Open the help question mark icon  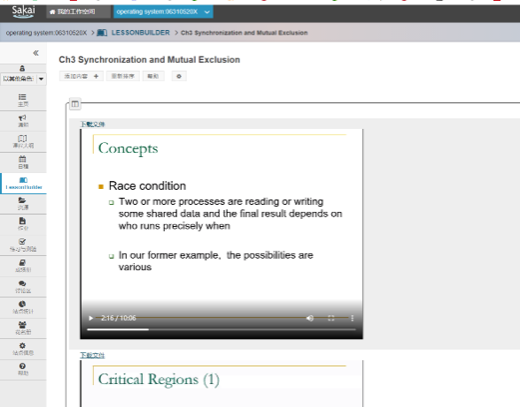(23, 369)
